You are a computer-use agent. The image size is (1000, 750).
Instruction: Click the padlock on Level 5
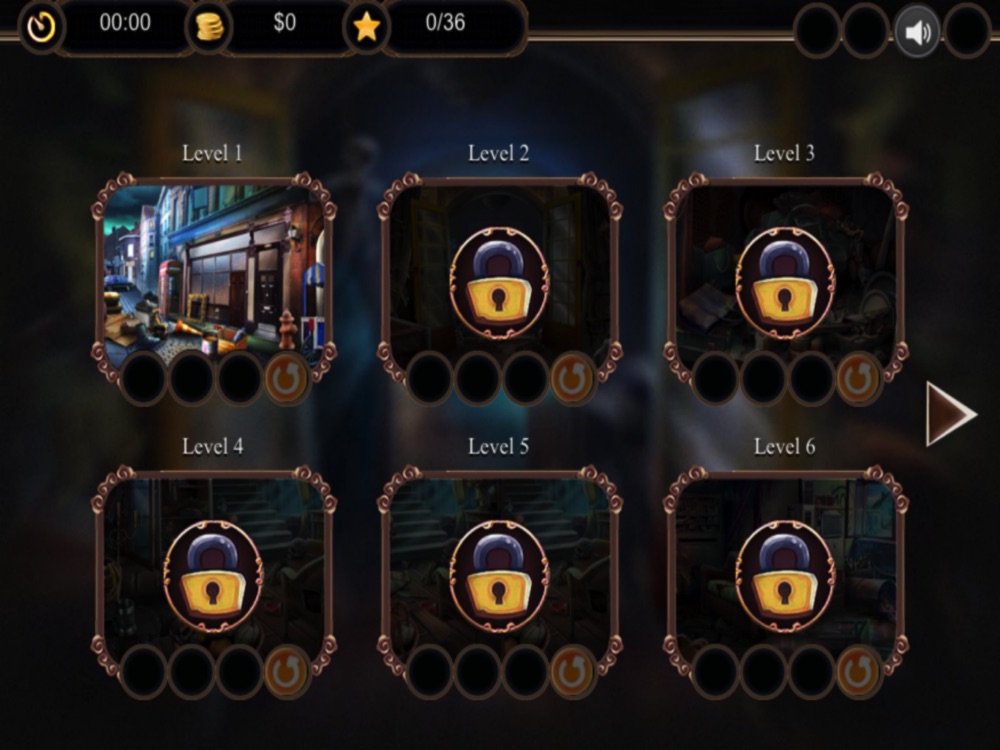pos(499,577)
